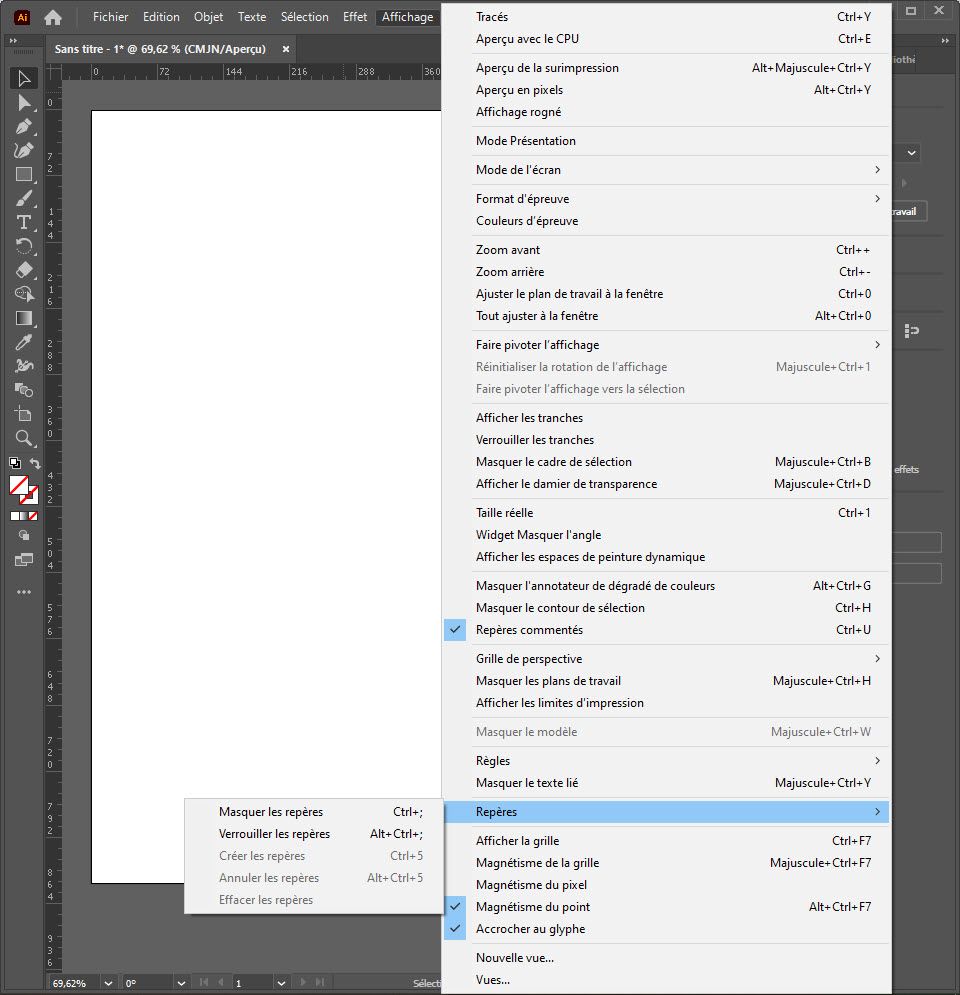Go to Illustrator Home screen
Screen dimensions: 960x995
point(53,17)
